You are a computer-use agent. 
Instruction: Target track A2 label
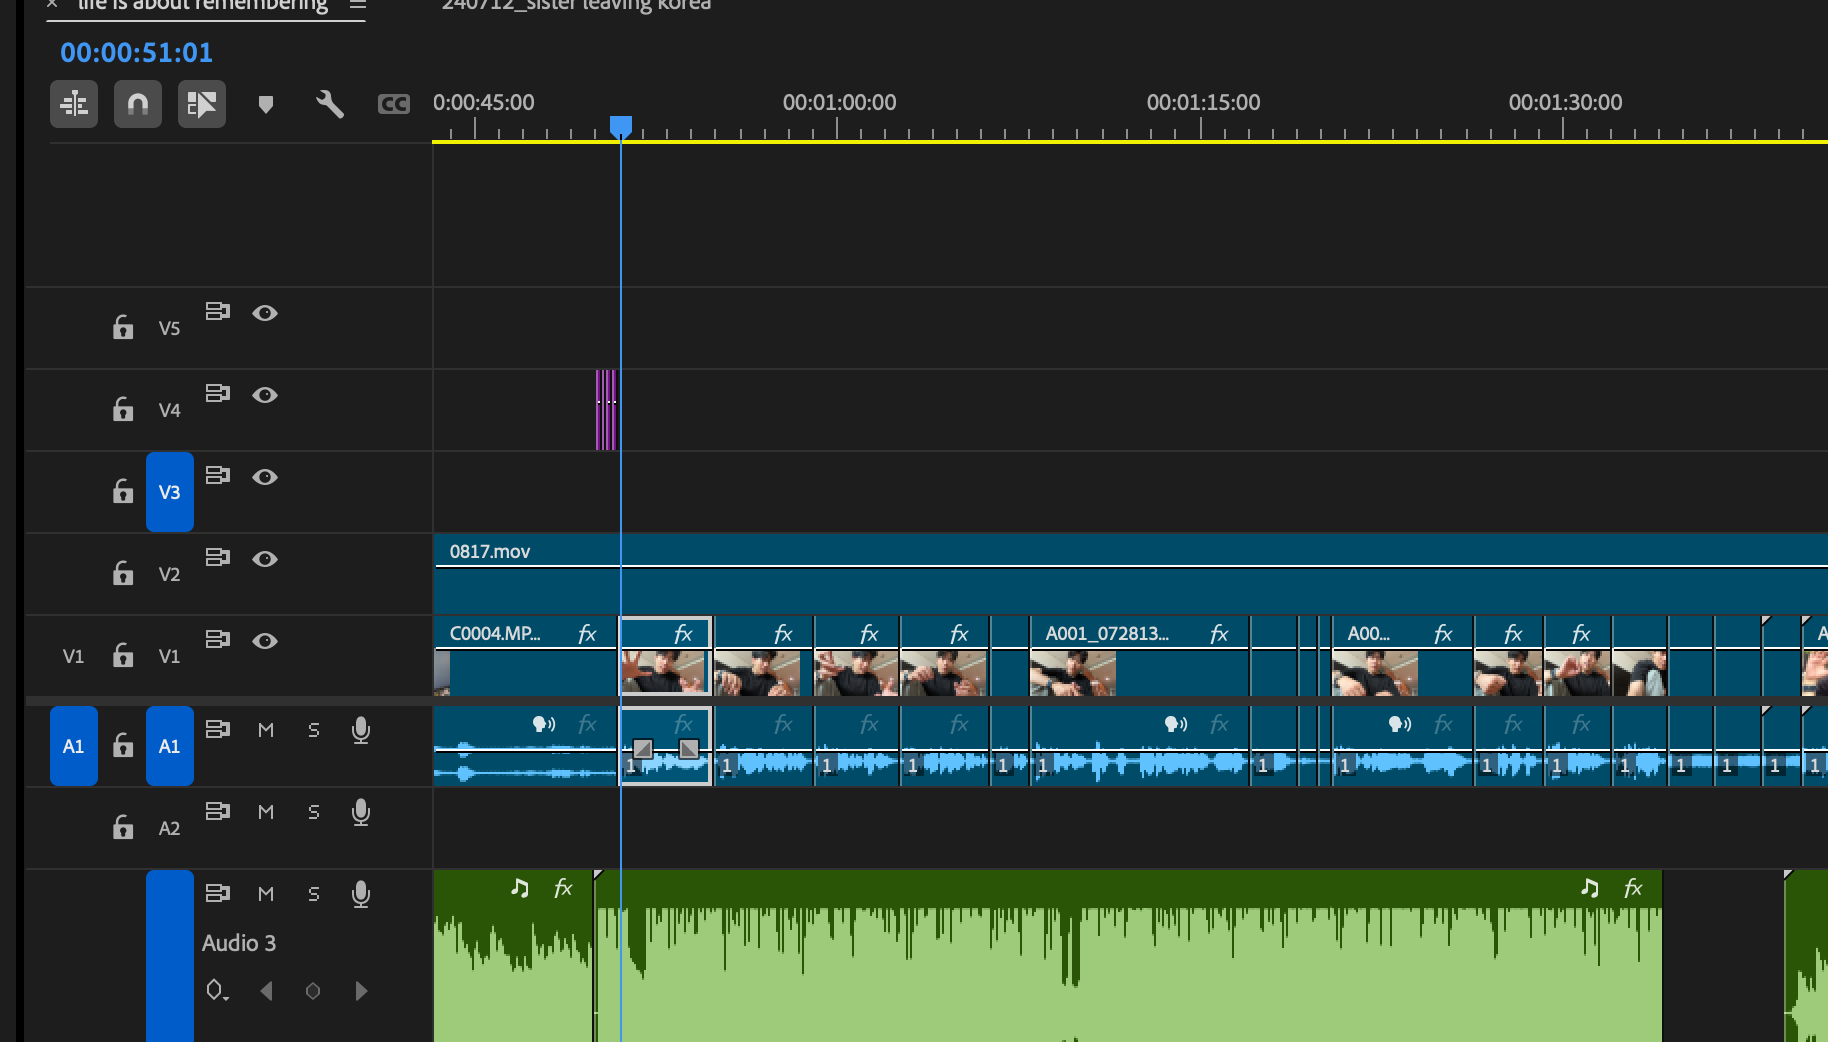click(x=170, y=828)
